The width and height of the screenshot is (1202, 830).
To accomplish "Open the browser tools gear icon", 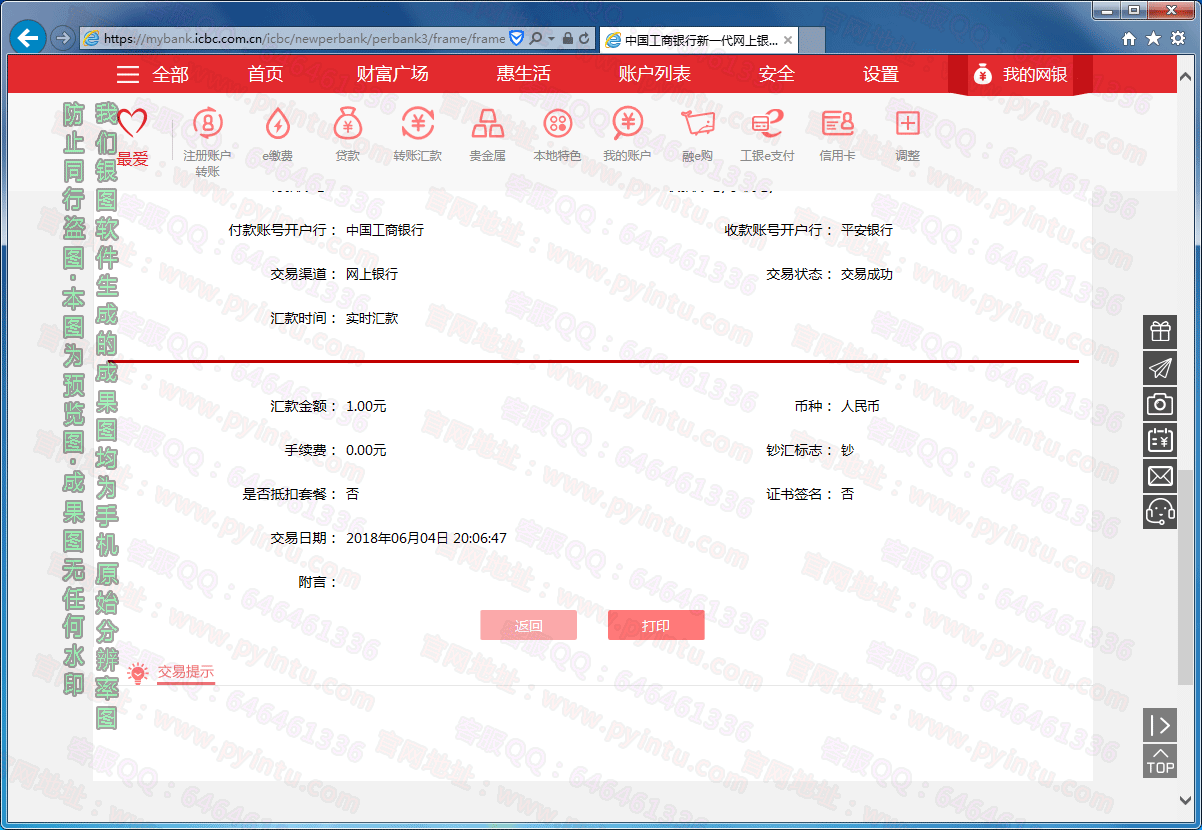I will point(1177,38).
